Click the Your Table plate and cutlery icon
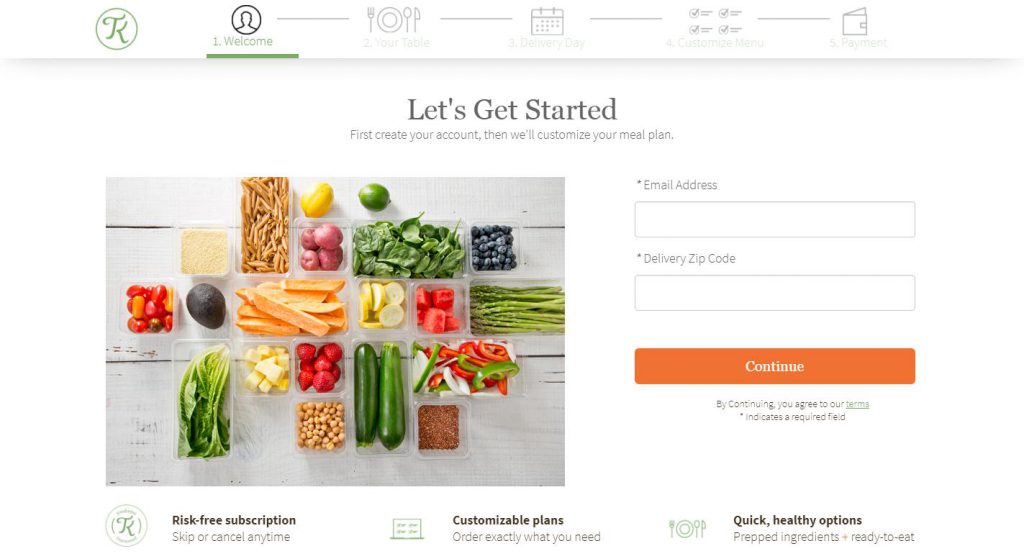Image resolution: width=1024 pixels, height=559 pixels. point(393,20)
